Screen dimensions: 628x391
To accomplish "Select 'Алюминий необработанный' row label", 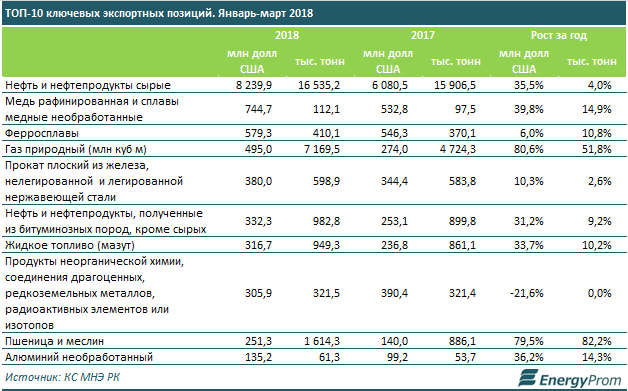I will 79,357.
